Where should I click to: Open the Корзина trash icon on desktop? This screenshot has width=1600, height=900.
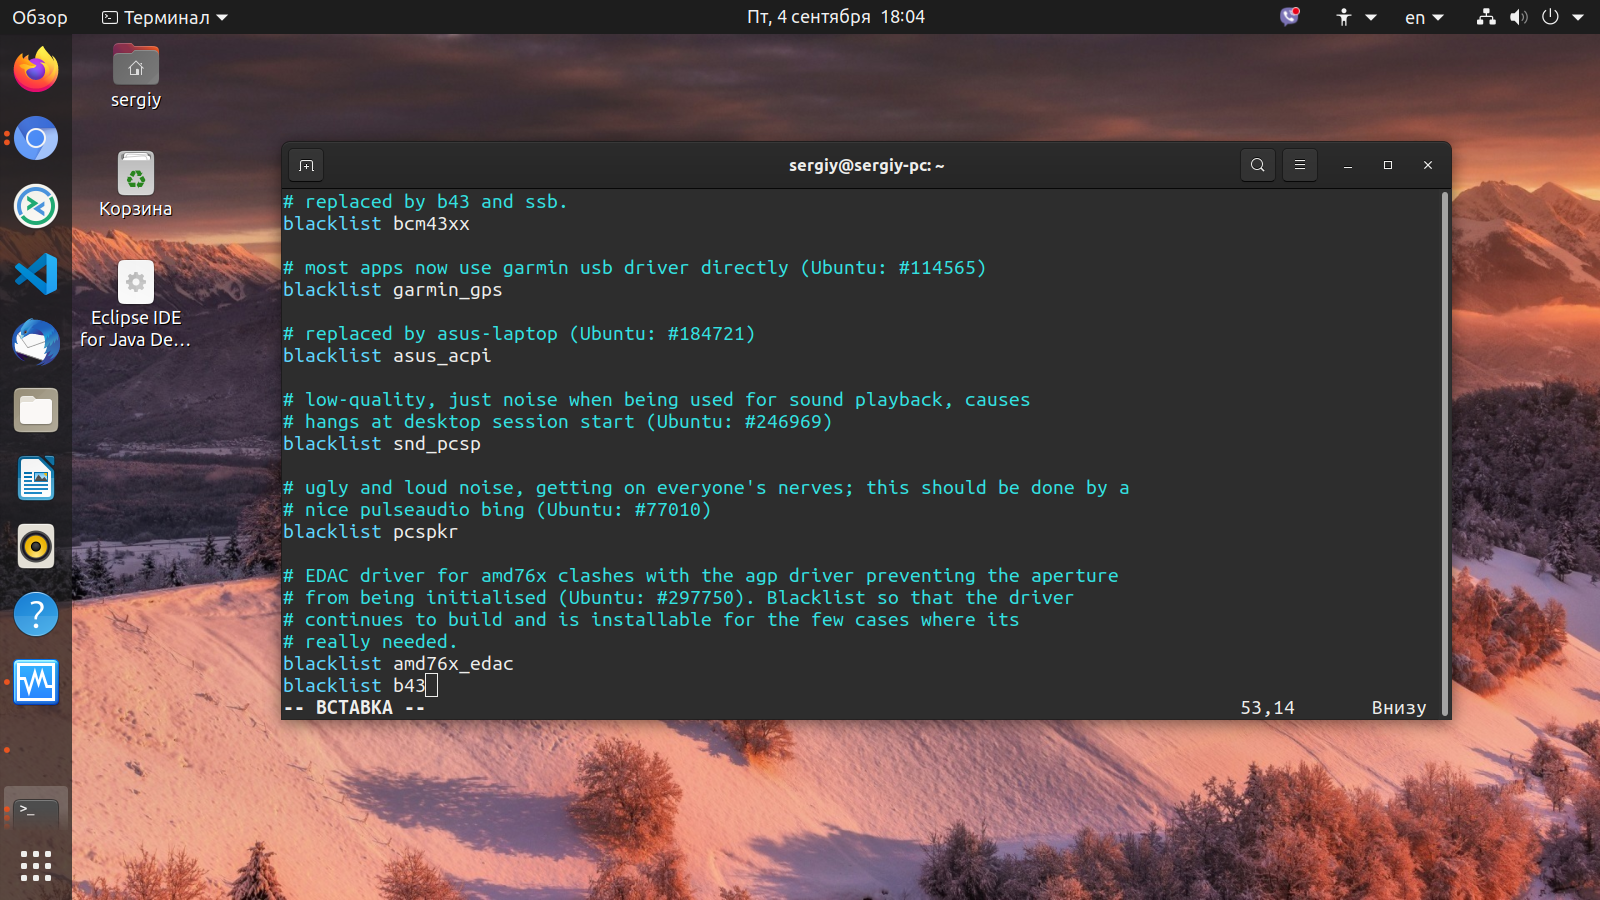click(136, 185)
